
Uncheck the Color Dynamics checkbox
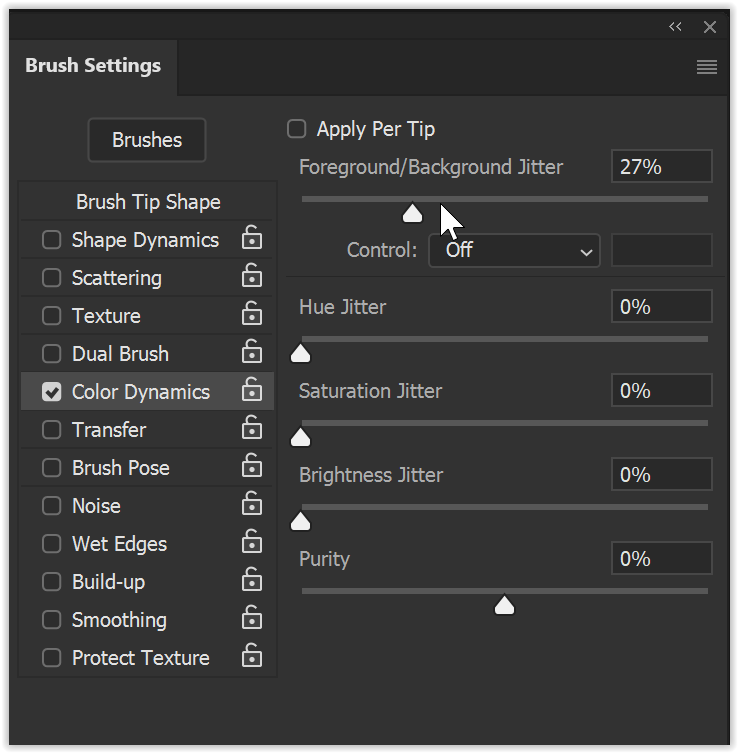(51, 392)
